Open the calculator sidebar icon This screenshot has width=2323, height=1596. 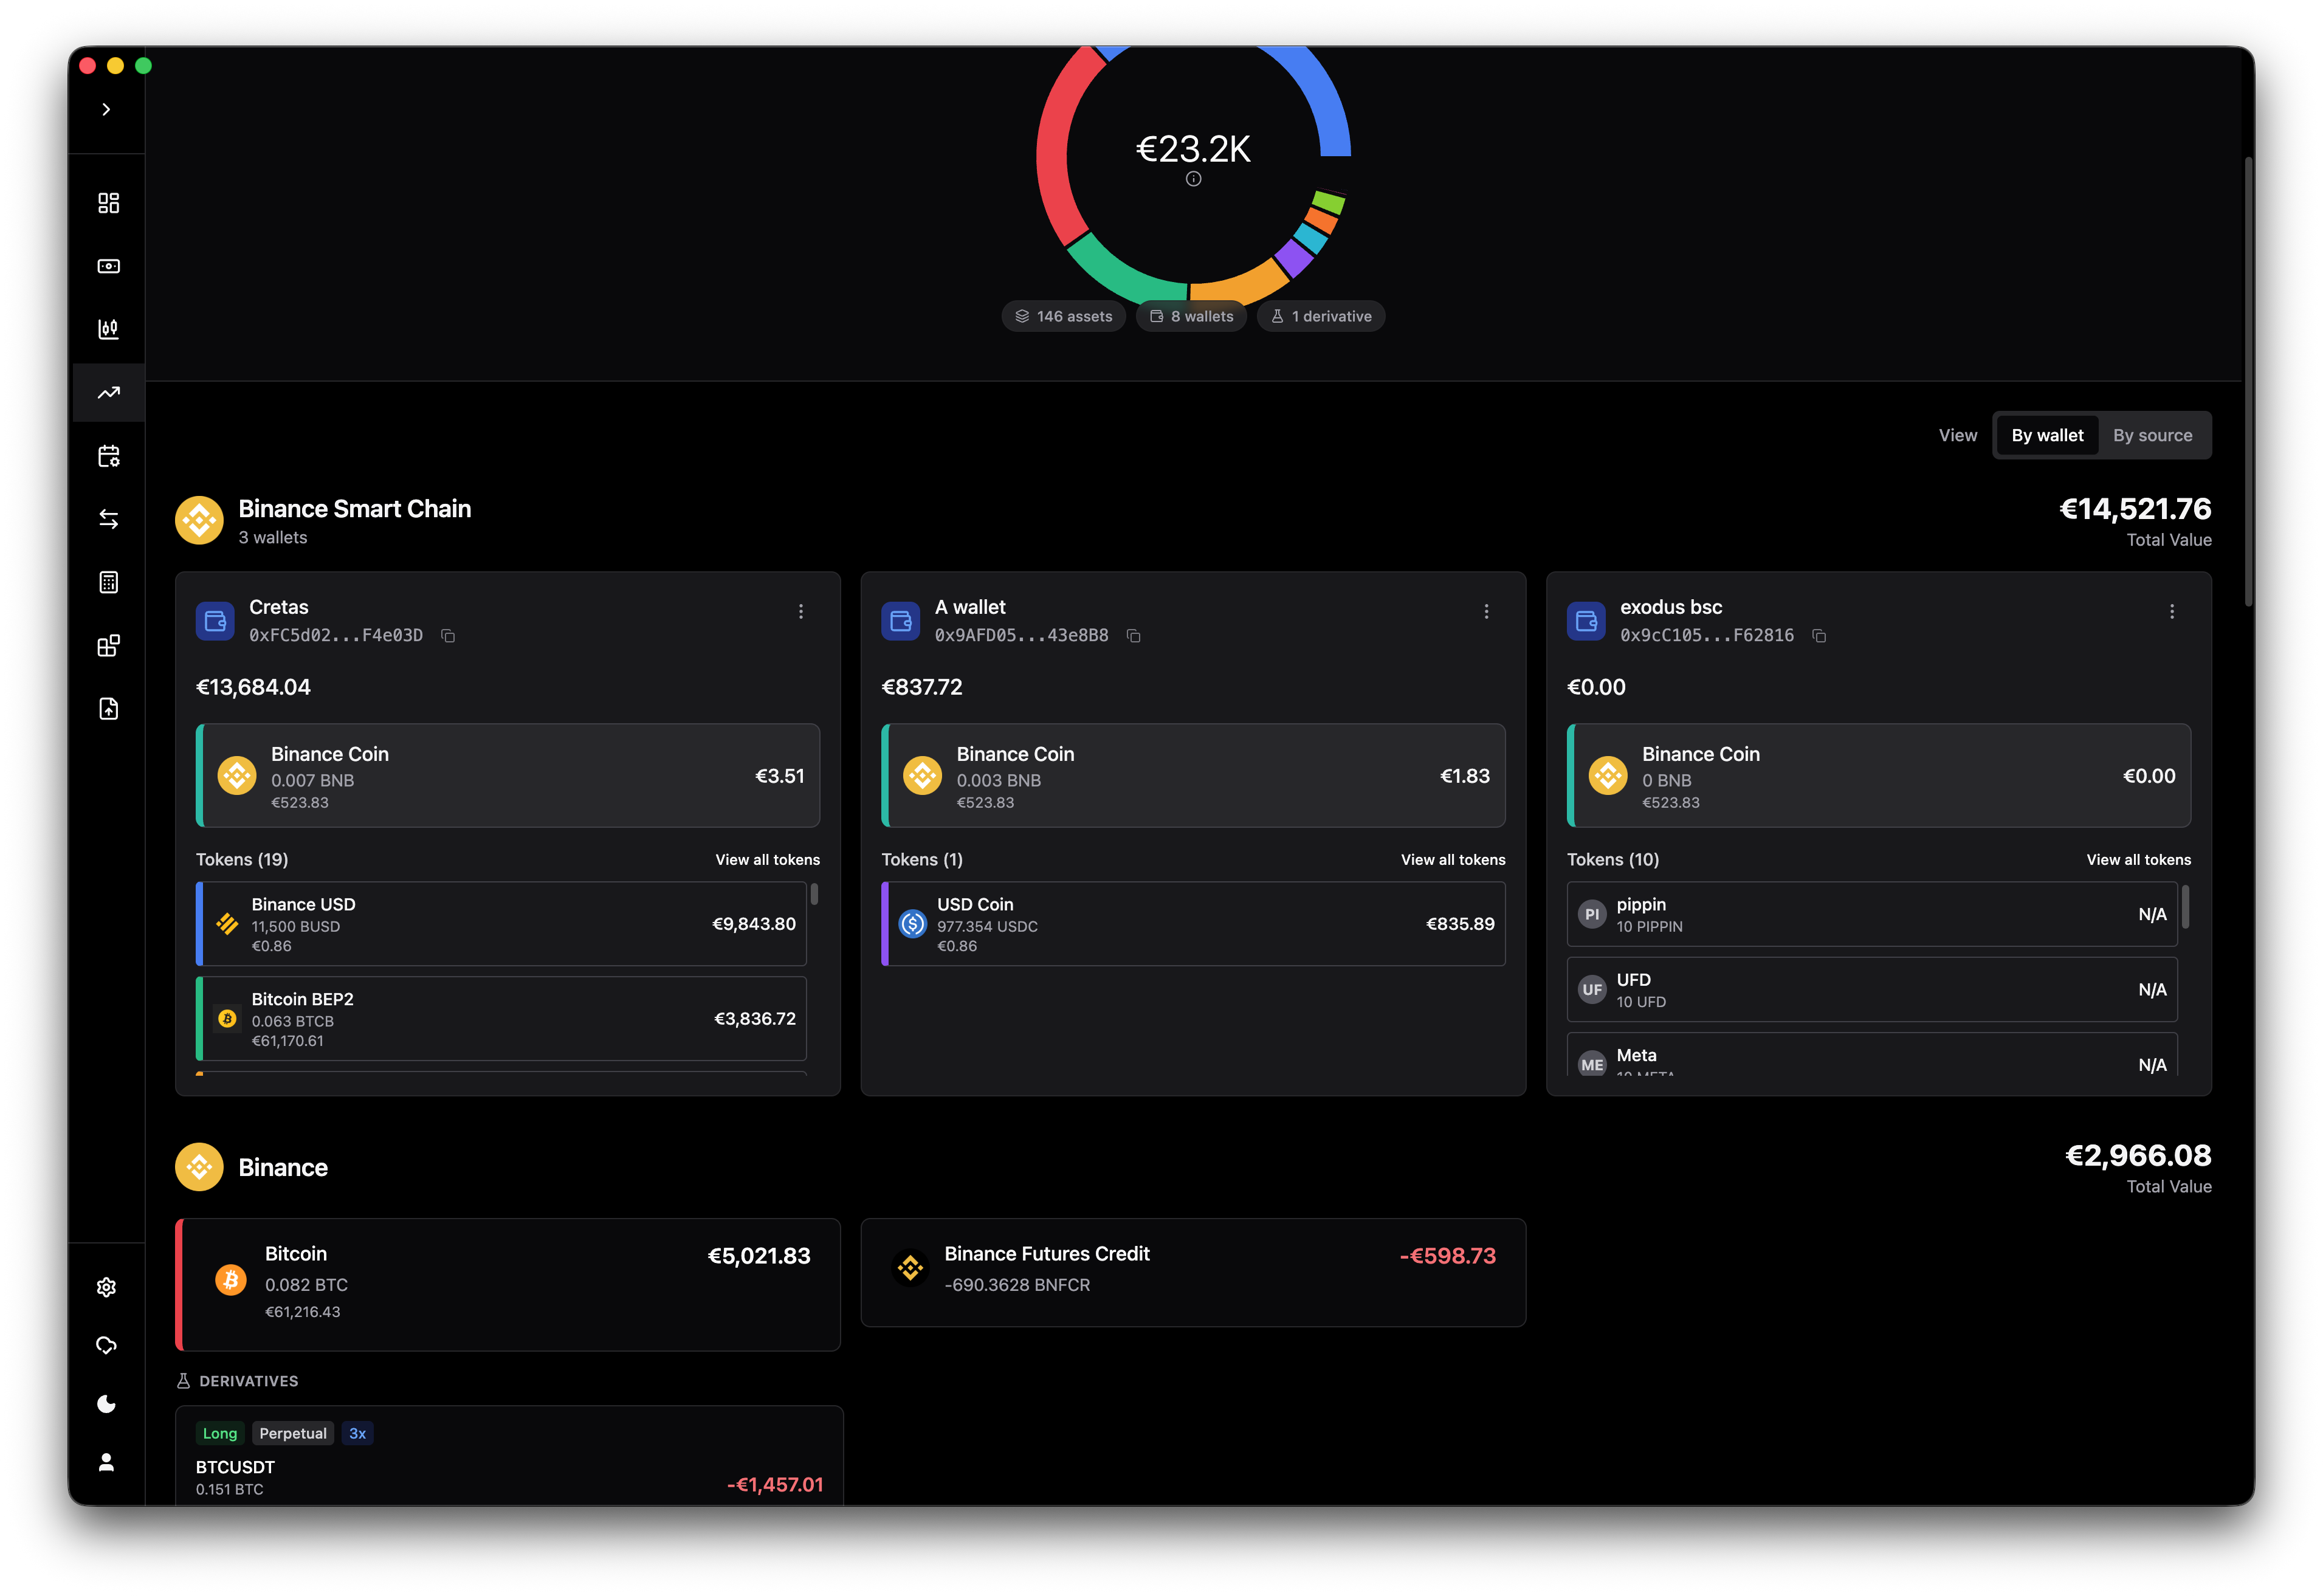(108, 582)
